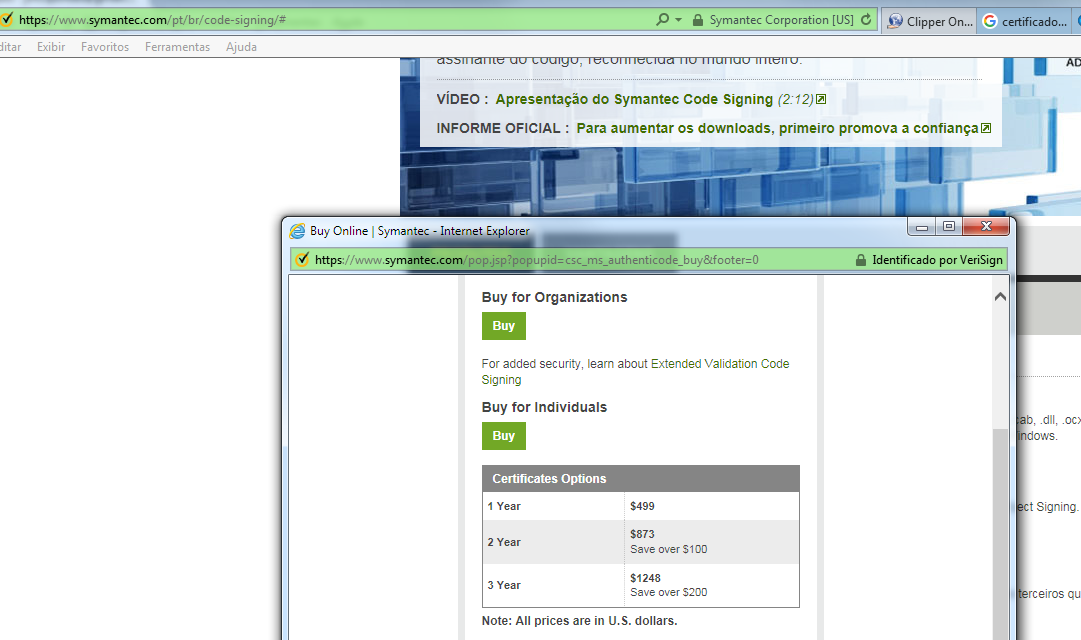Click the $873 price cell
Screen dimensions: 1081x640
click(711, 542)
